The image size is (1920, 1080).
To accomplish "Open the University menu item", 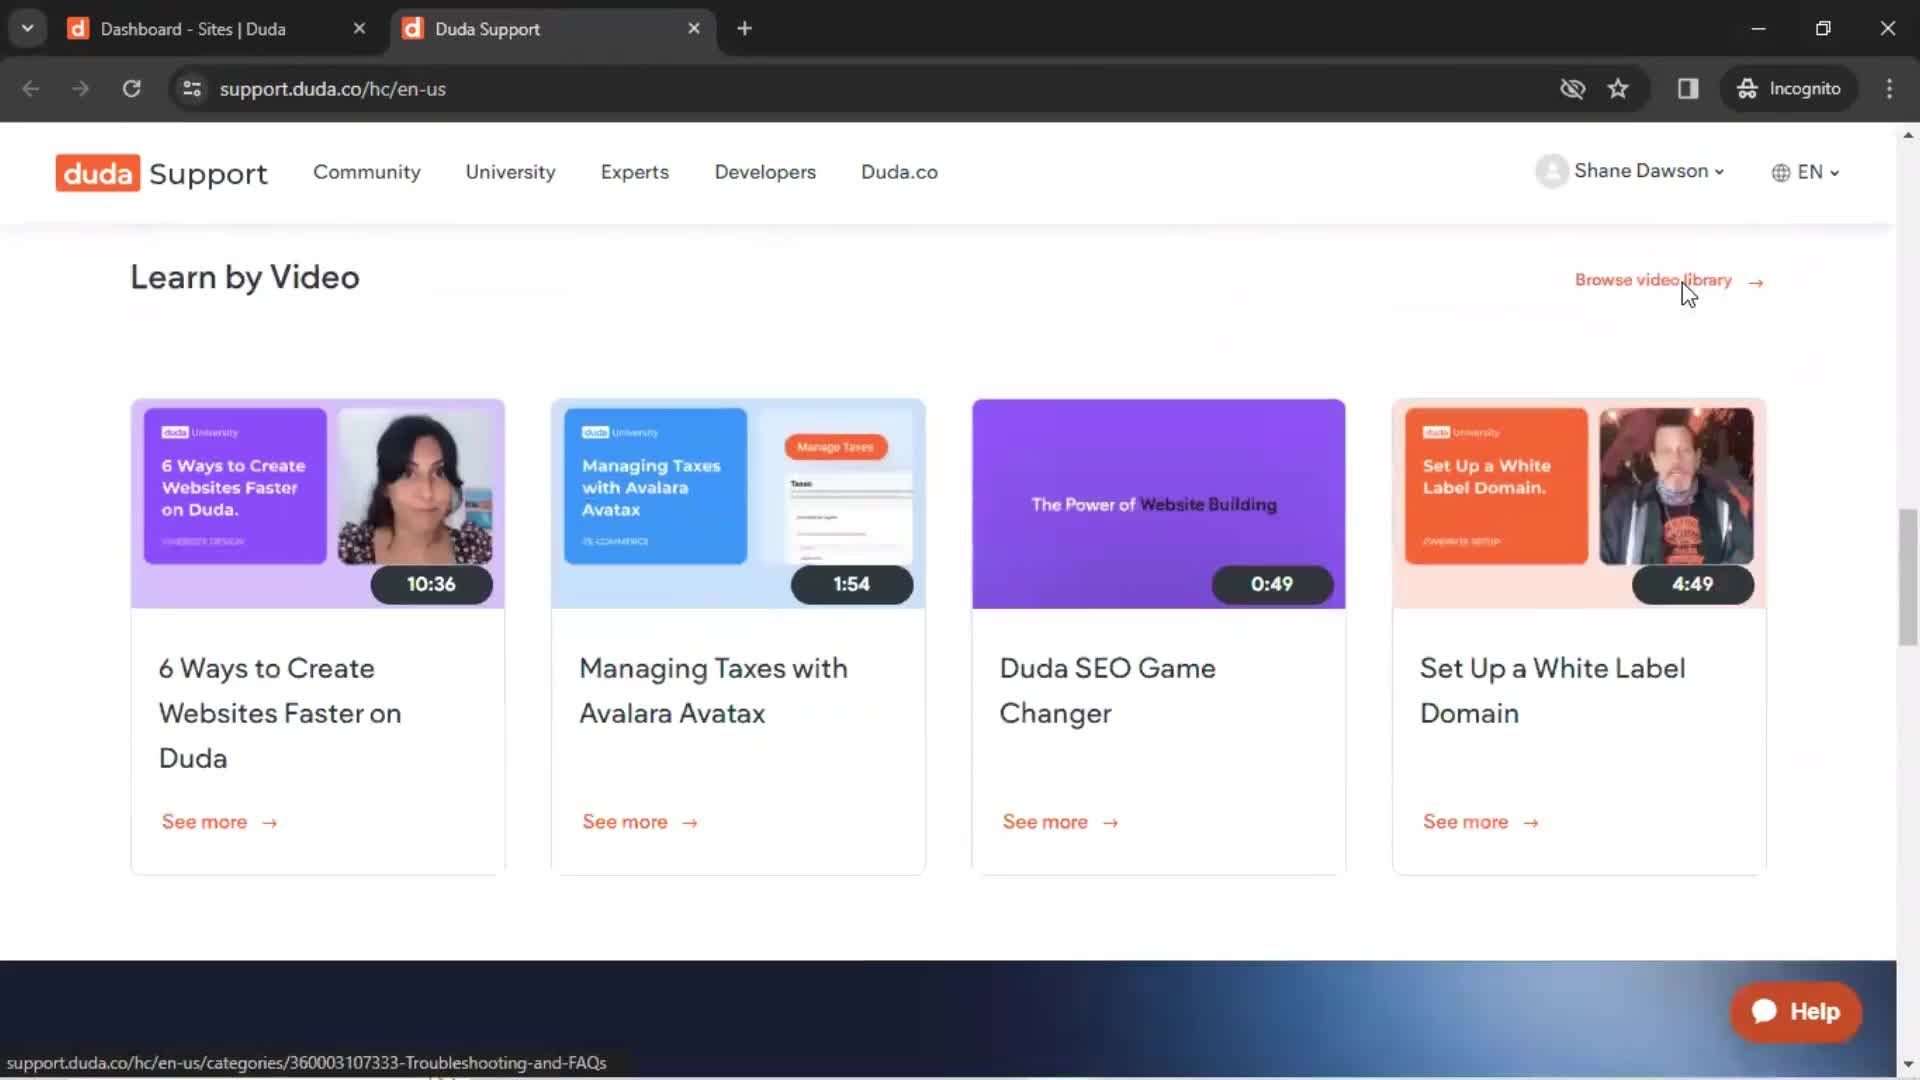I will point(510,172).
